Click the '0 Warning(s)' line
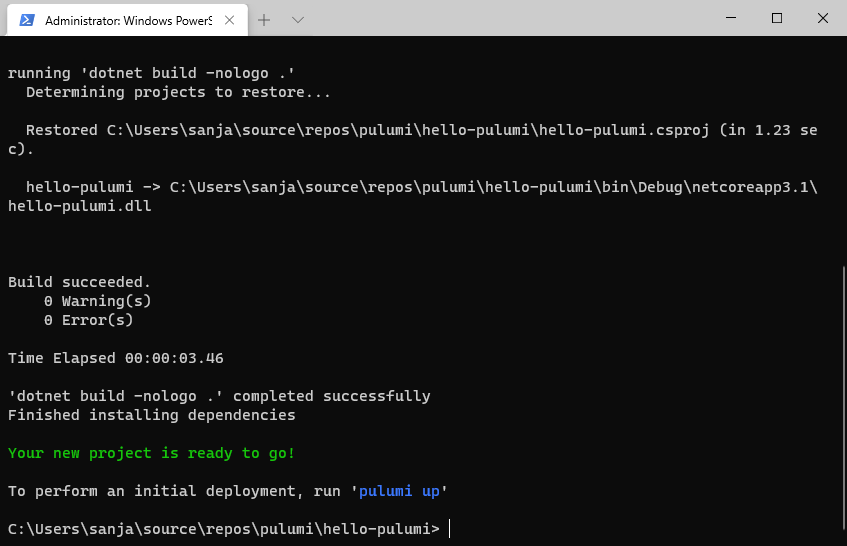The width and height of the screenshot is (847, 546). click(97, 301)
